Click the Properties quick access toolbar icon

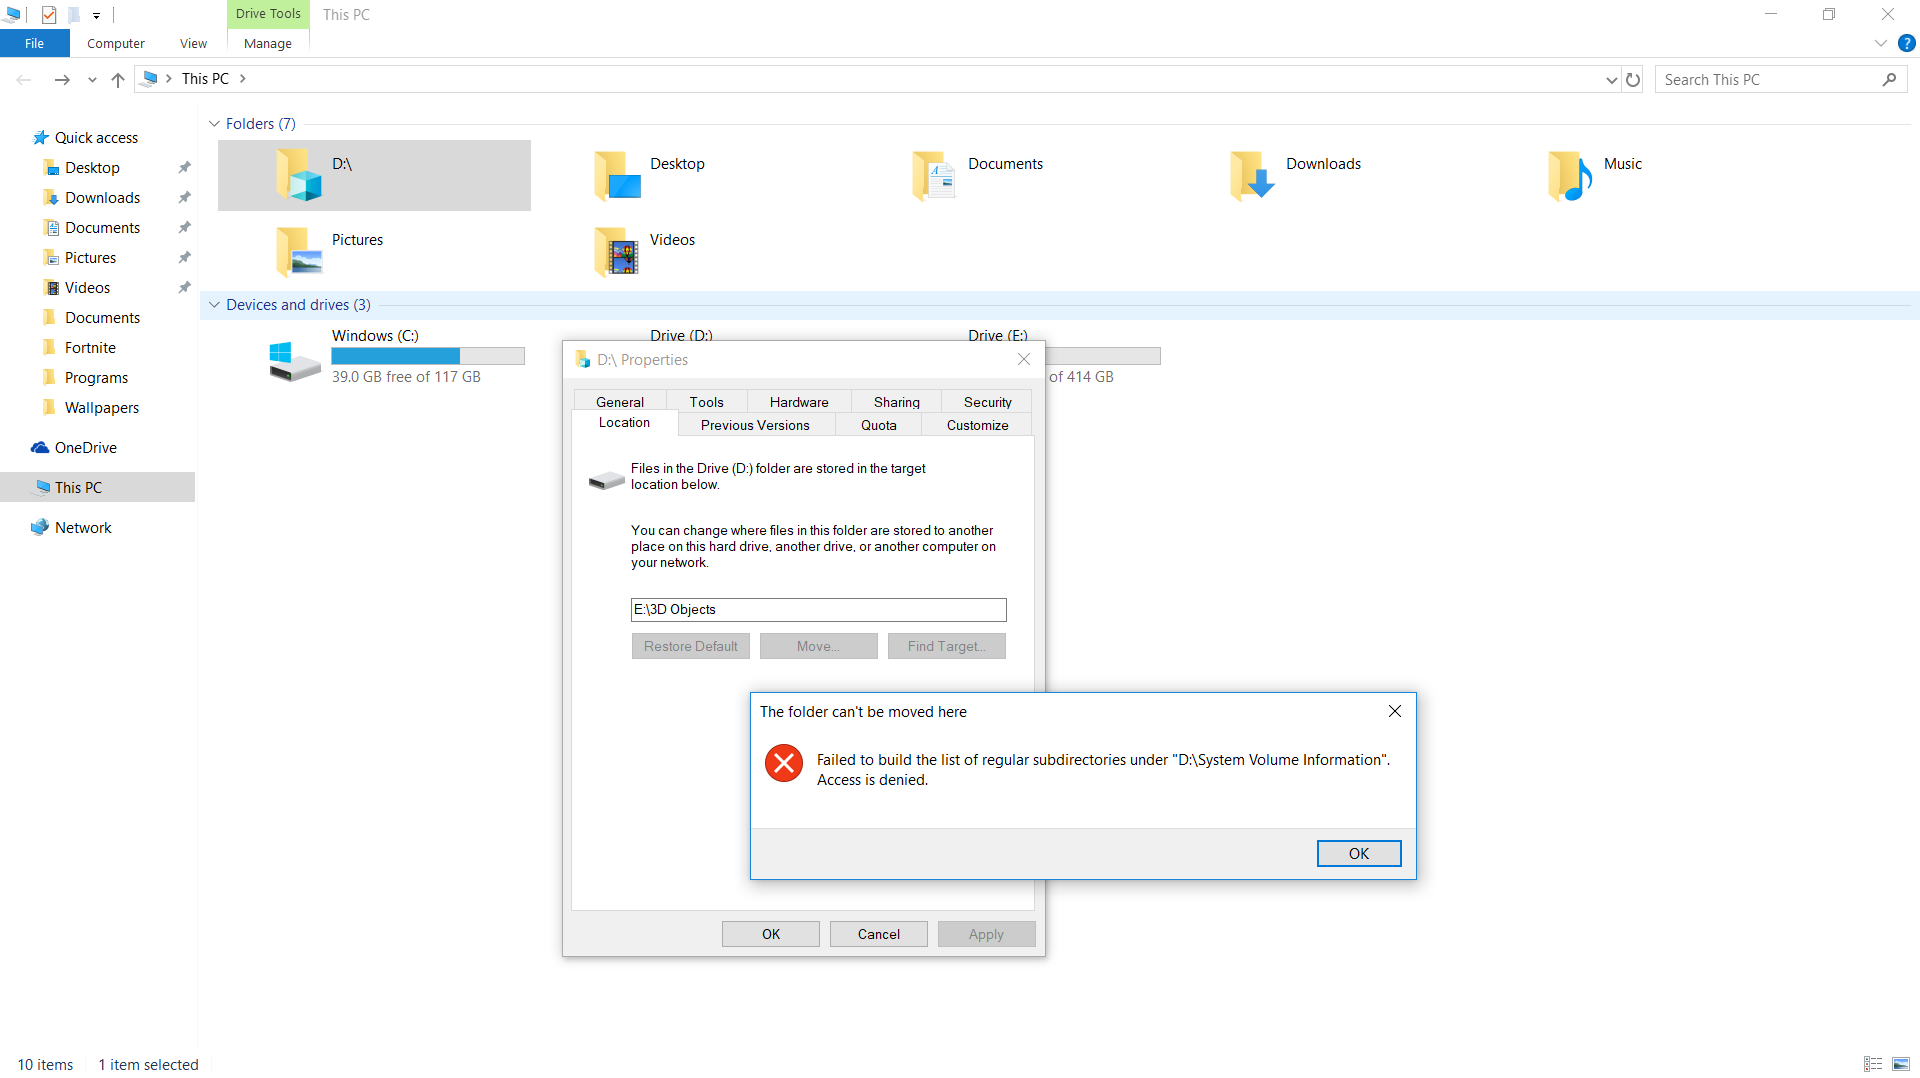[48, 14]
